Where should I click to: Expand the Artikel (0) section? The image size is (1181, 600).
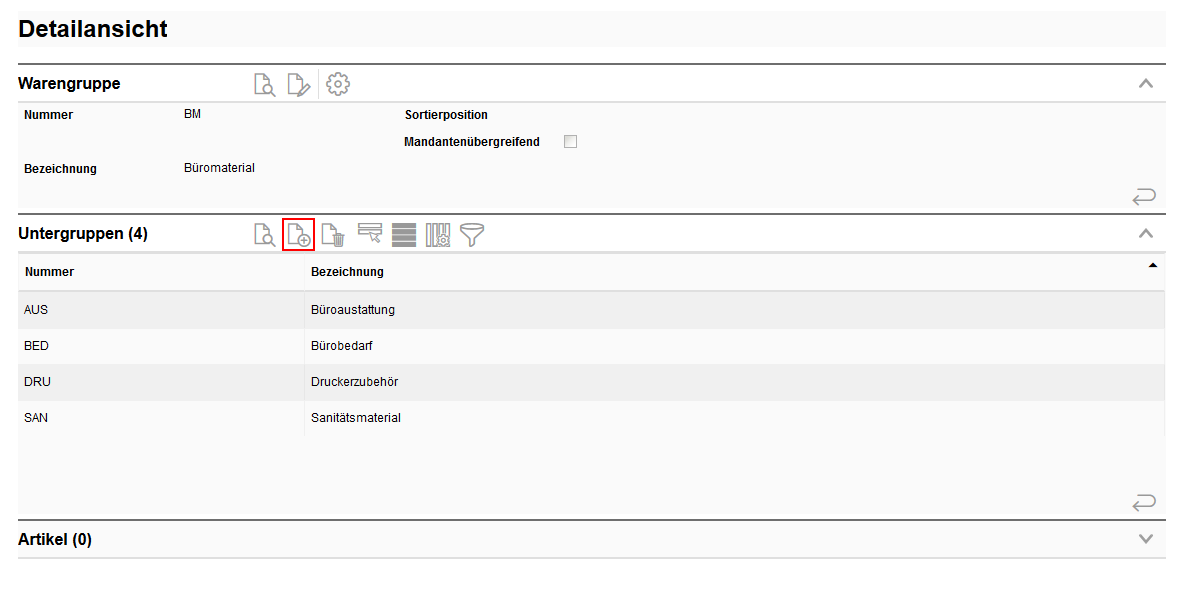pos(1146,539)
